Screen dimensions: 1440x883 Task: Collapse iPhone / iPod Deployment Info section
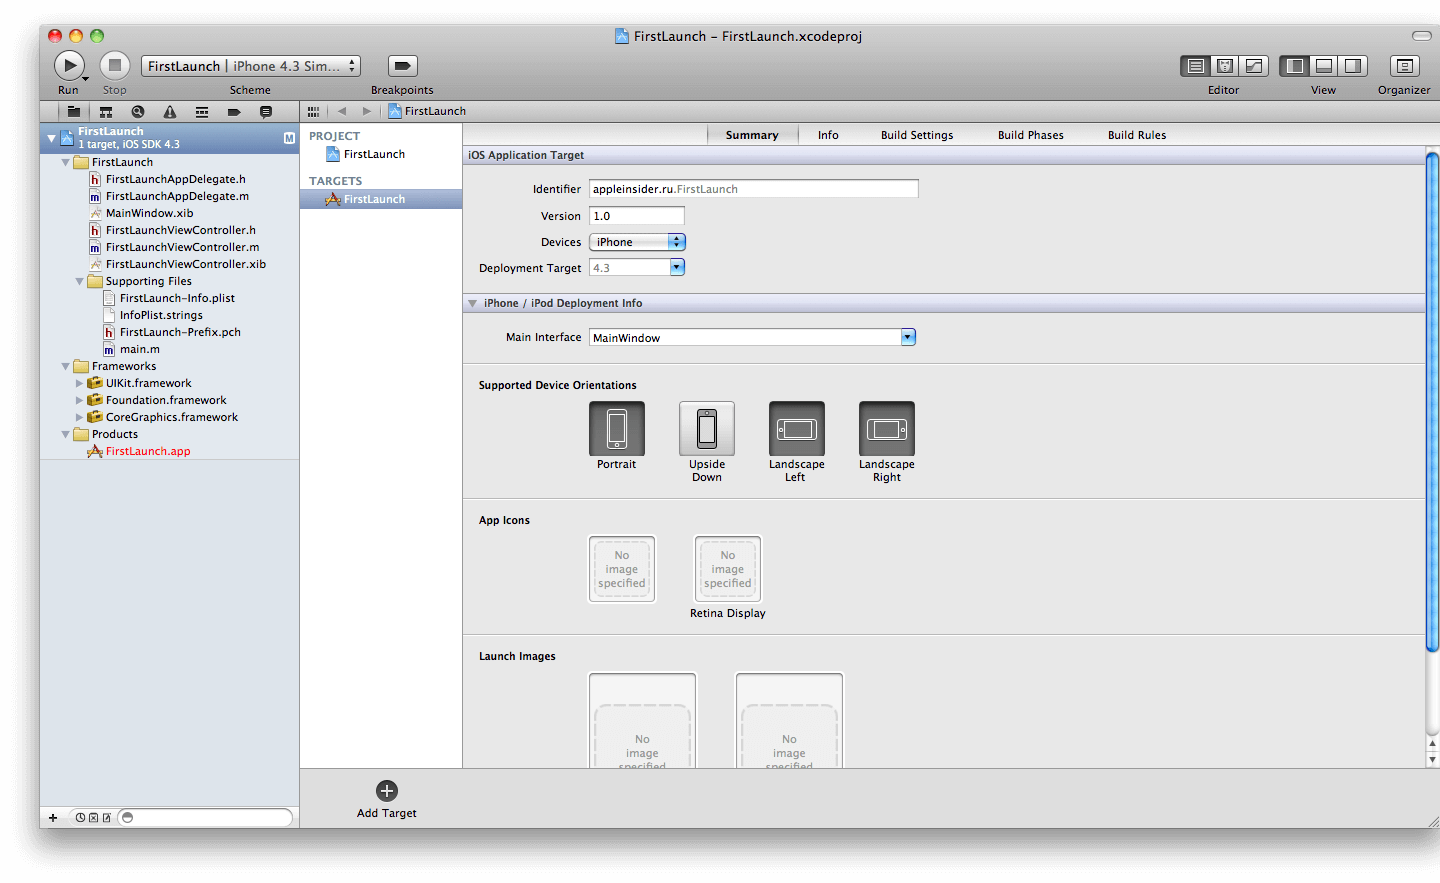click(472, 303)
